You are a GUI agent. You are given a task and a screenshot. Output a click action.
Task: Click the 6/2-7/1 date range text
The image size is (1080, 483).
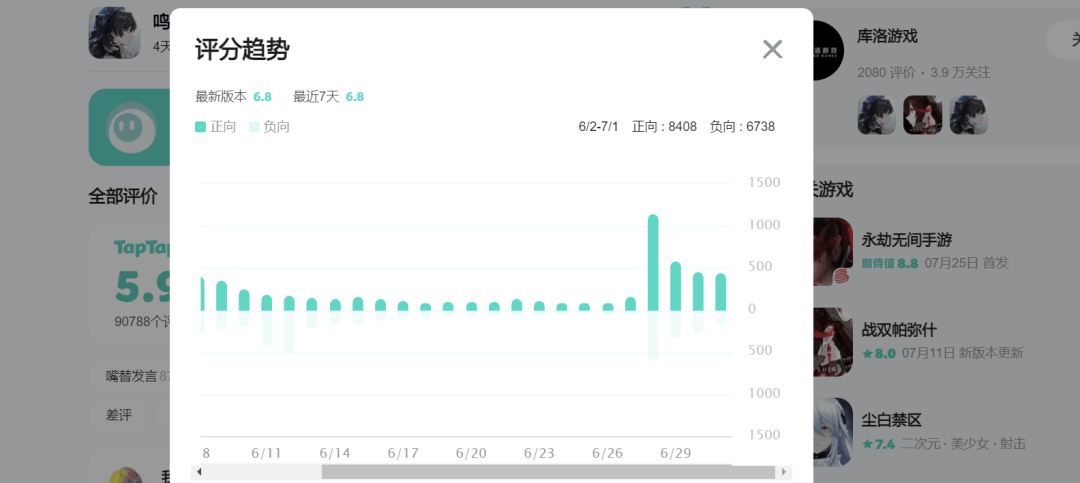click(599, 127)
